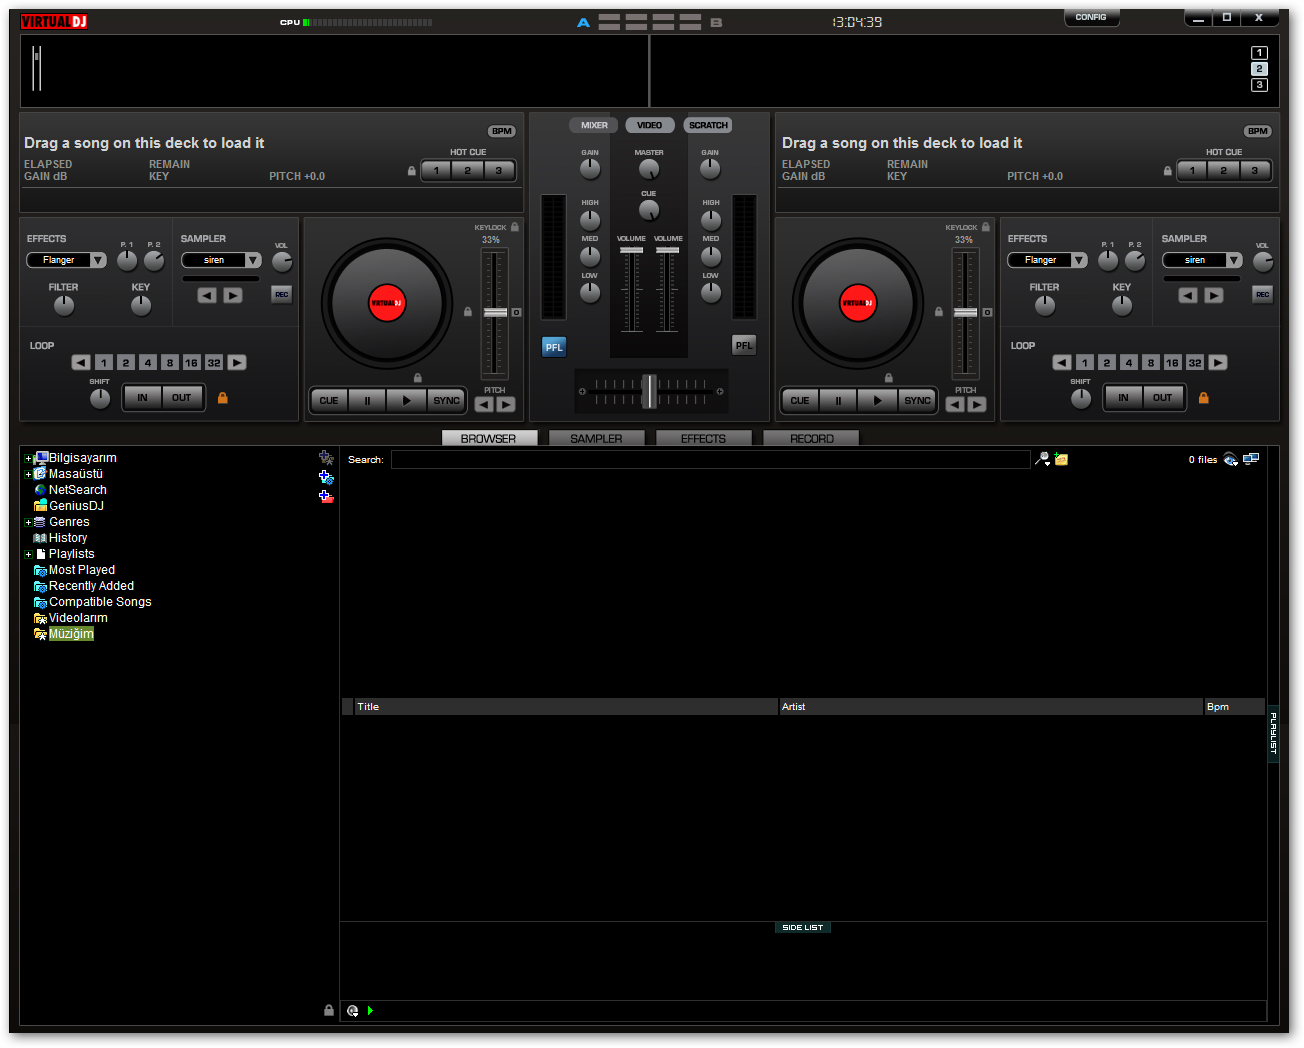Select waveform view 2 button
Screen dimensions: 1304x1048
click(1259, 69)
